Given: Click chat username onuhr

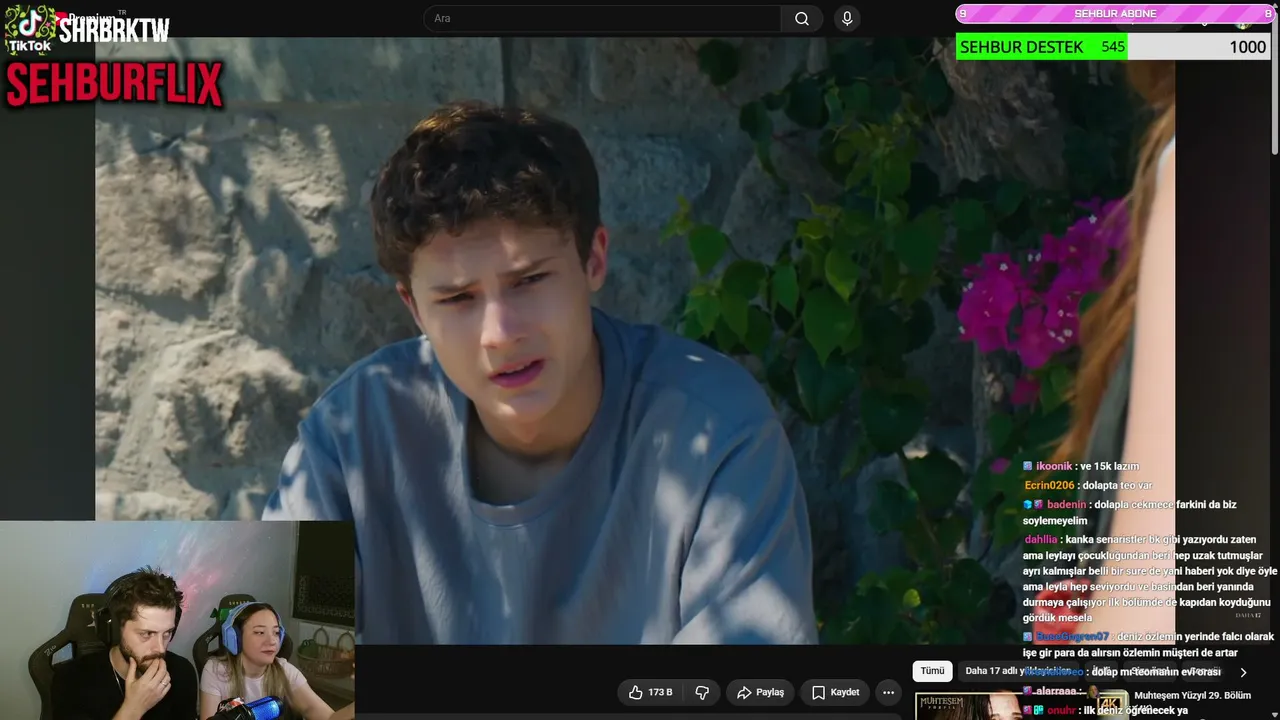Looking at the screenshot, I should click(1062, 710).
